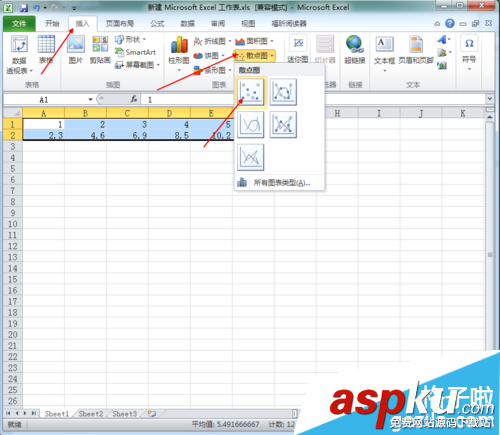Select cell D2 containing 8.5
The height and width of the screenshot is (435, 500).
[x=169, y=135]
